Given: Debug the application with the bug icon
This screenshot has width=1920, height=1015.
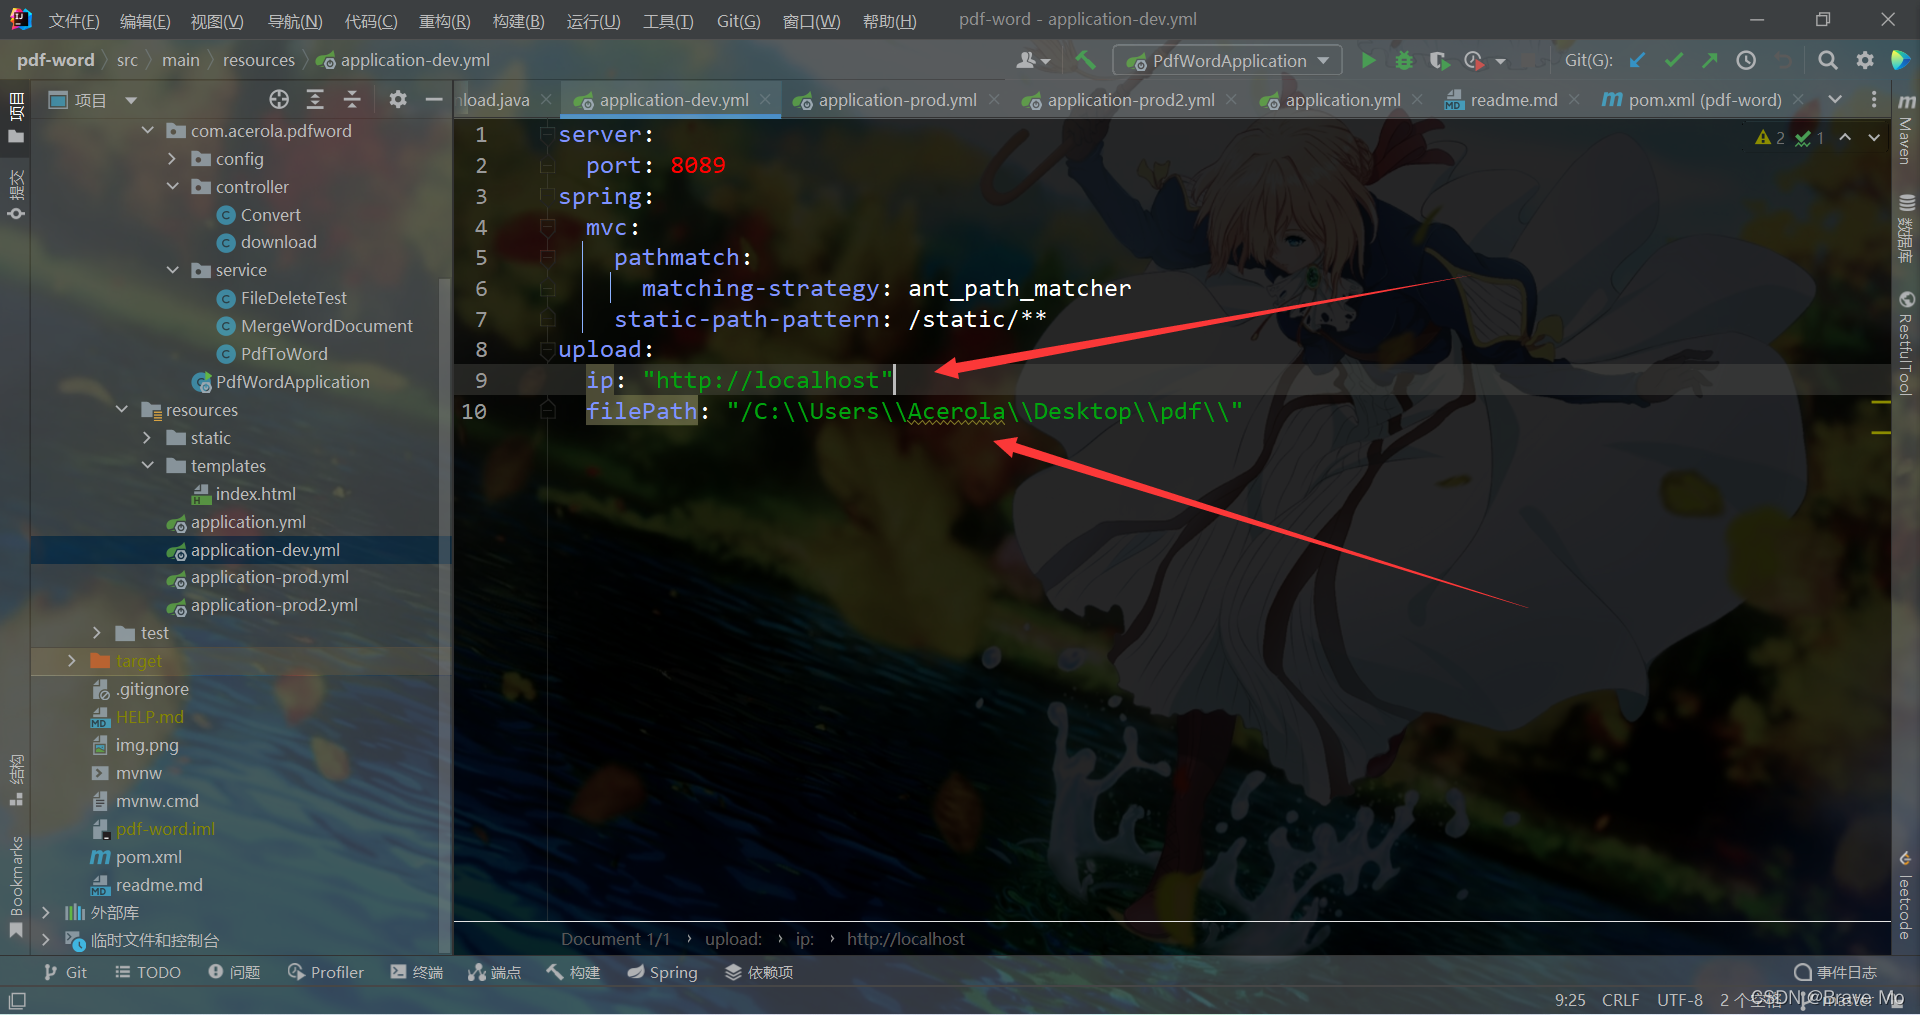Looking at the screenshot, I should [x=1404, y=61].
